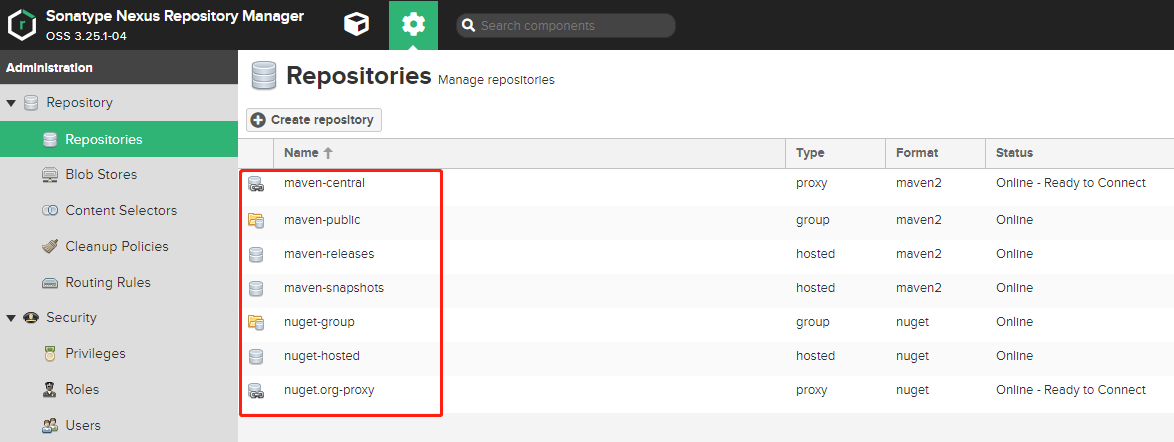Click the nuget-hosted database icon
This screenshot has width=1174, height=442.
(x=256, y=356)
